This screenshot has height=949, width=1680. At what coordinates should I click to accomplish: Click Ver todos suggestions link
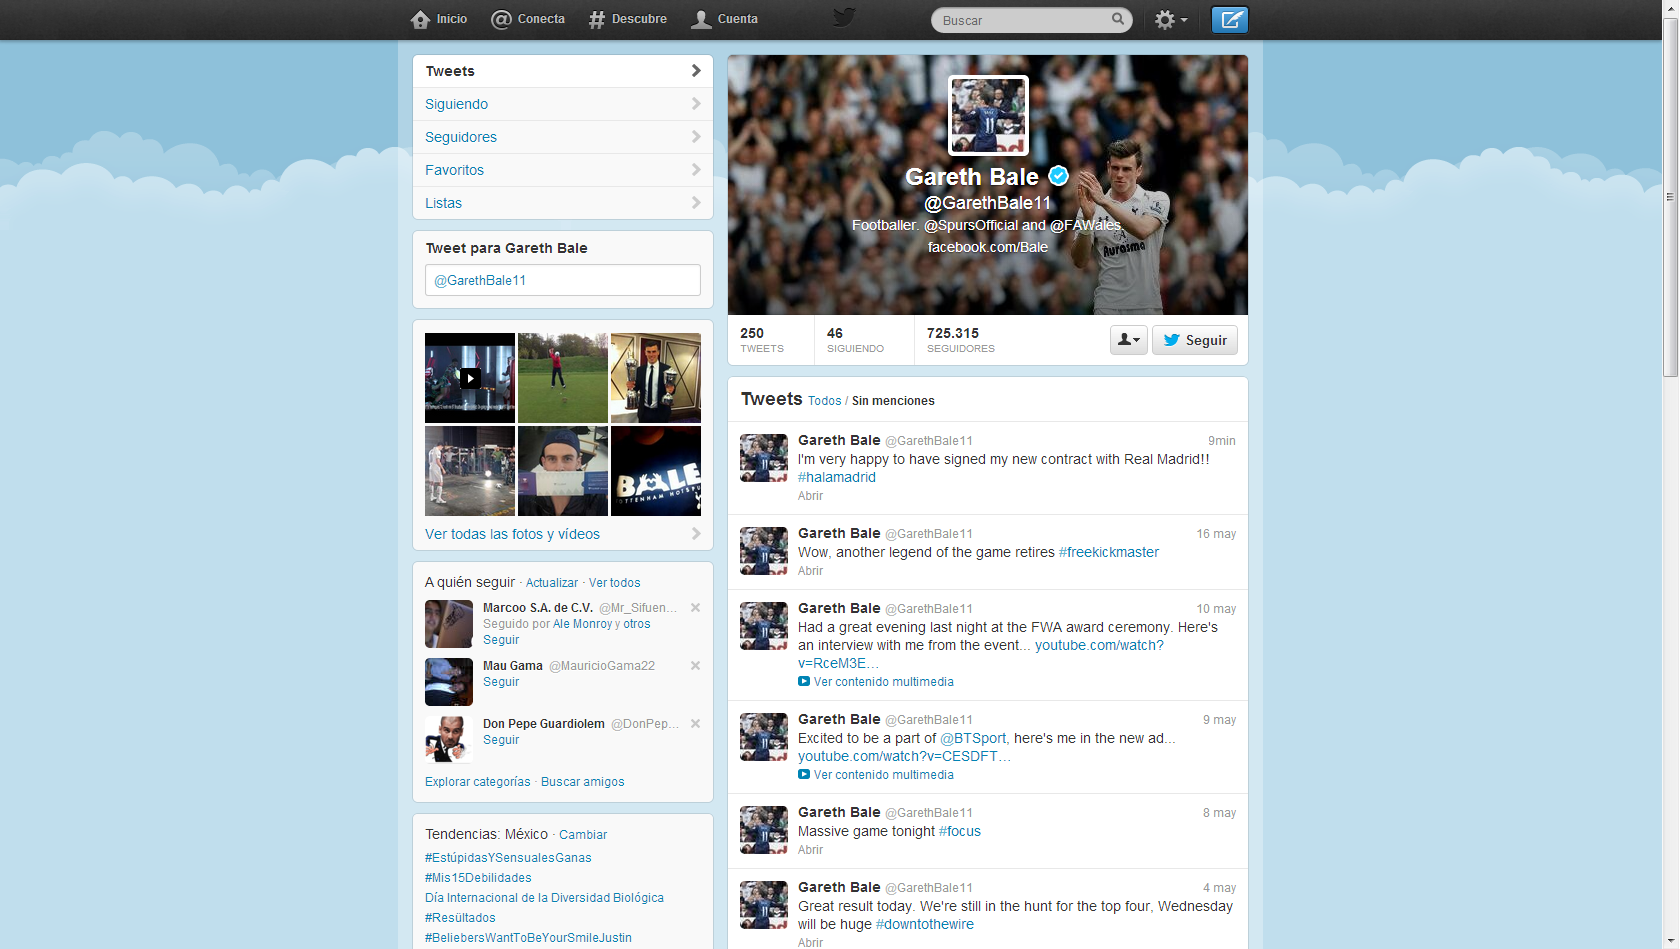[x=615, y=583]
